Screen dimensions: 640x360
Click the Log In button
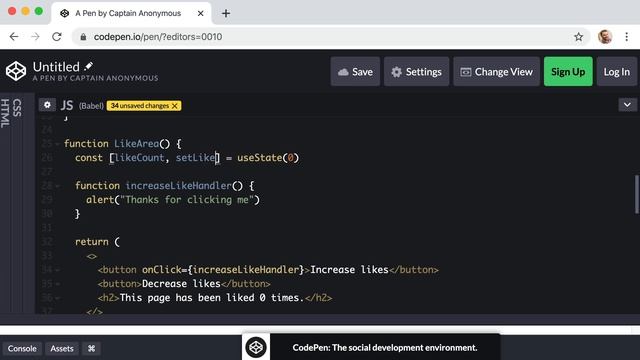tap(616, 72)
